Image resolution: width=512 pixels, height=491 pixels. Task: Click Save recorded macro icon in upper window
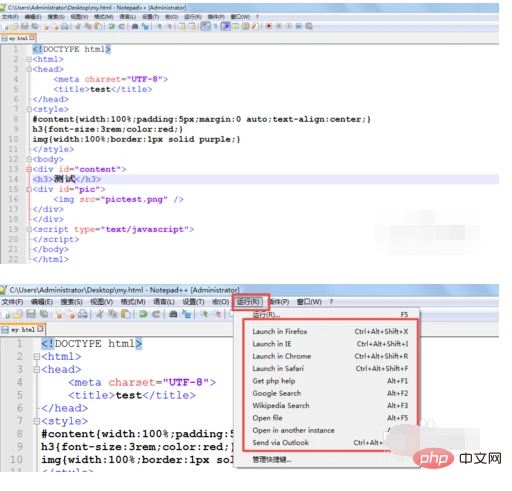(309, 26)
